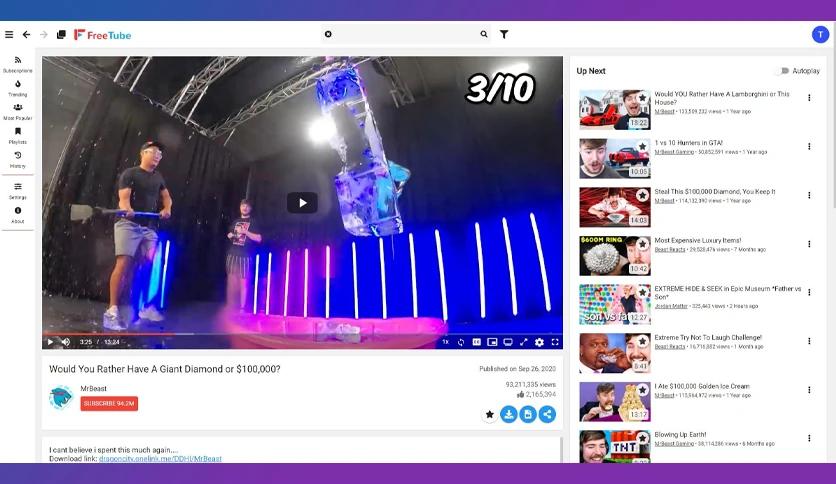Open Trending in the sidebar

coord(18,88)
